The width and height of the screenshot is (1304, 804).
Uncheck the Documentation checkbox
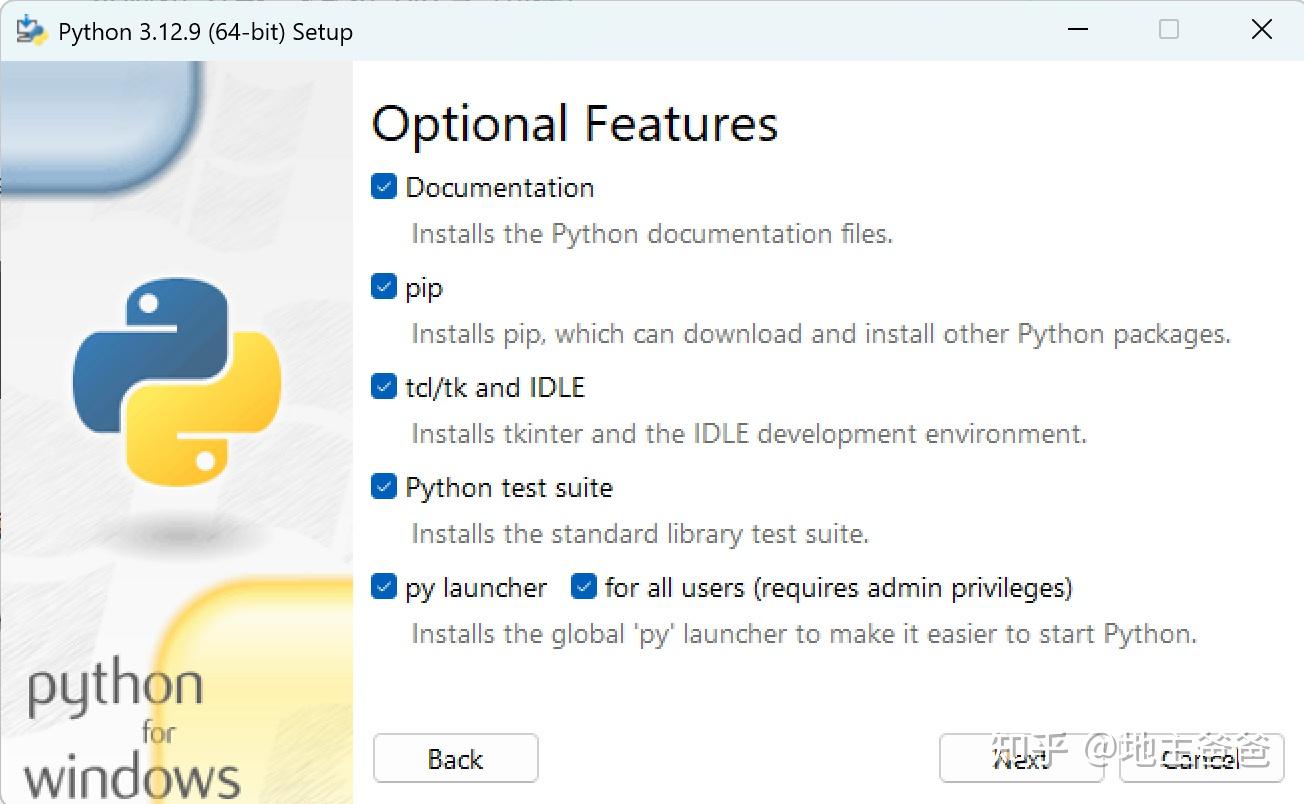coord(384,186)
